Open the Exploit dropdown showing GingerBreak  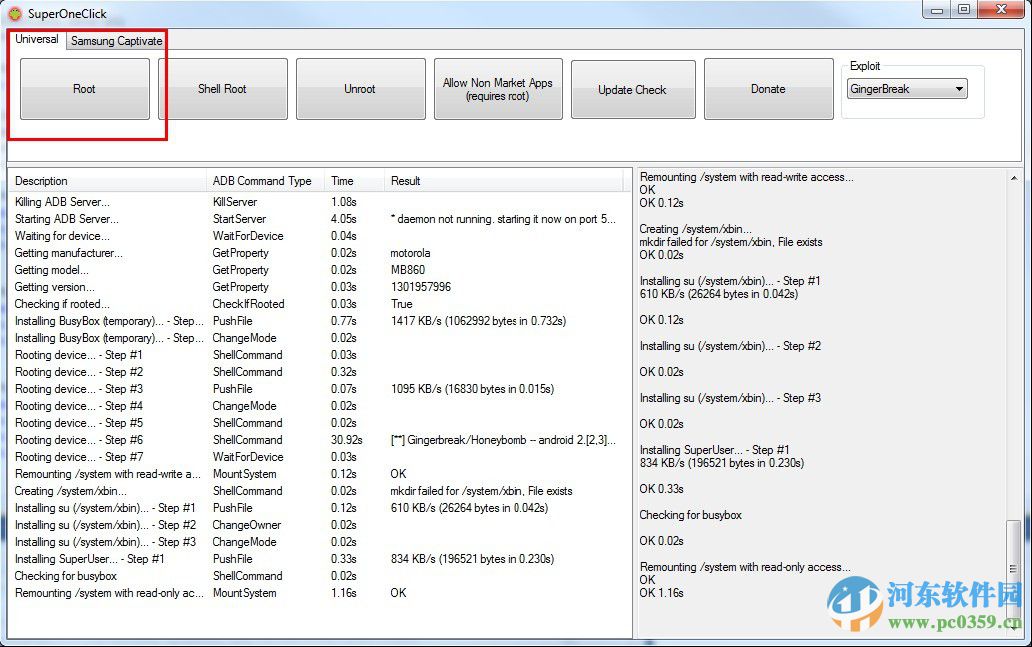[x=908, y=89]
